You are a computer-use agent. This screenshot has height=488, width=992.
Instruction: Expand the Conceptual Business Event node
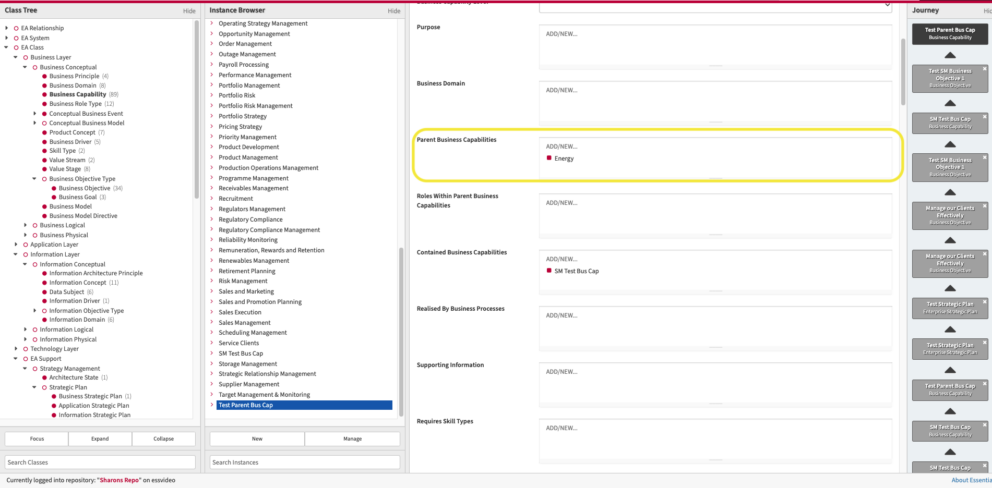point(35,113)
